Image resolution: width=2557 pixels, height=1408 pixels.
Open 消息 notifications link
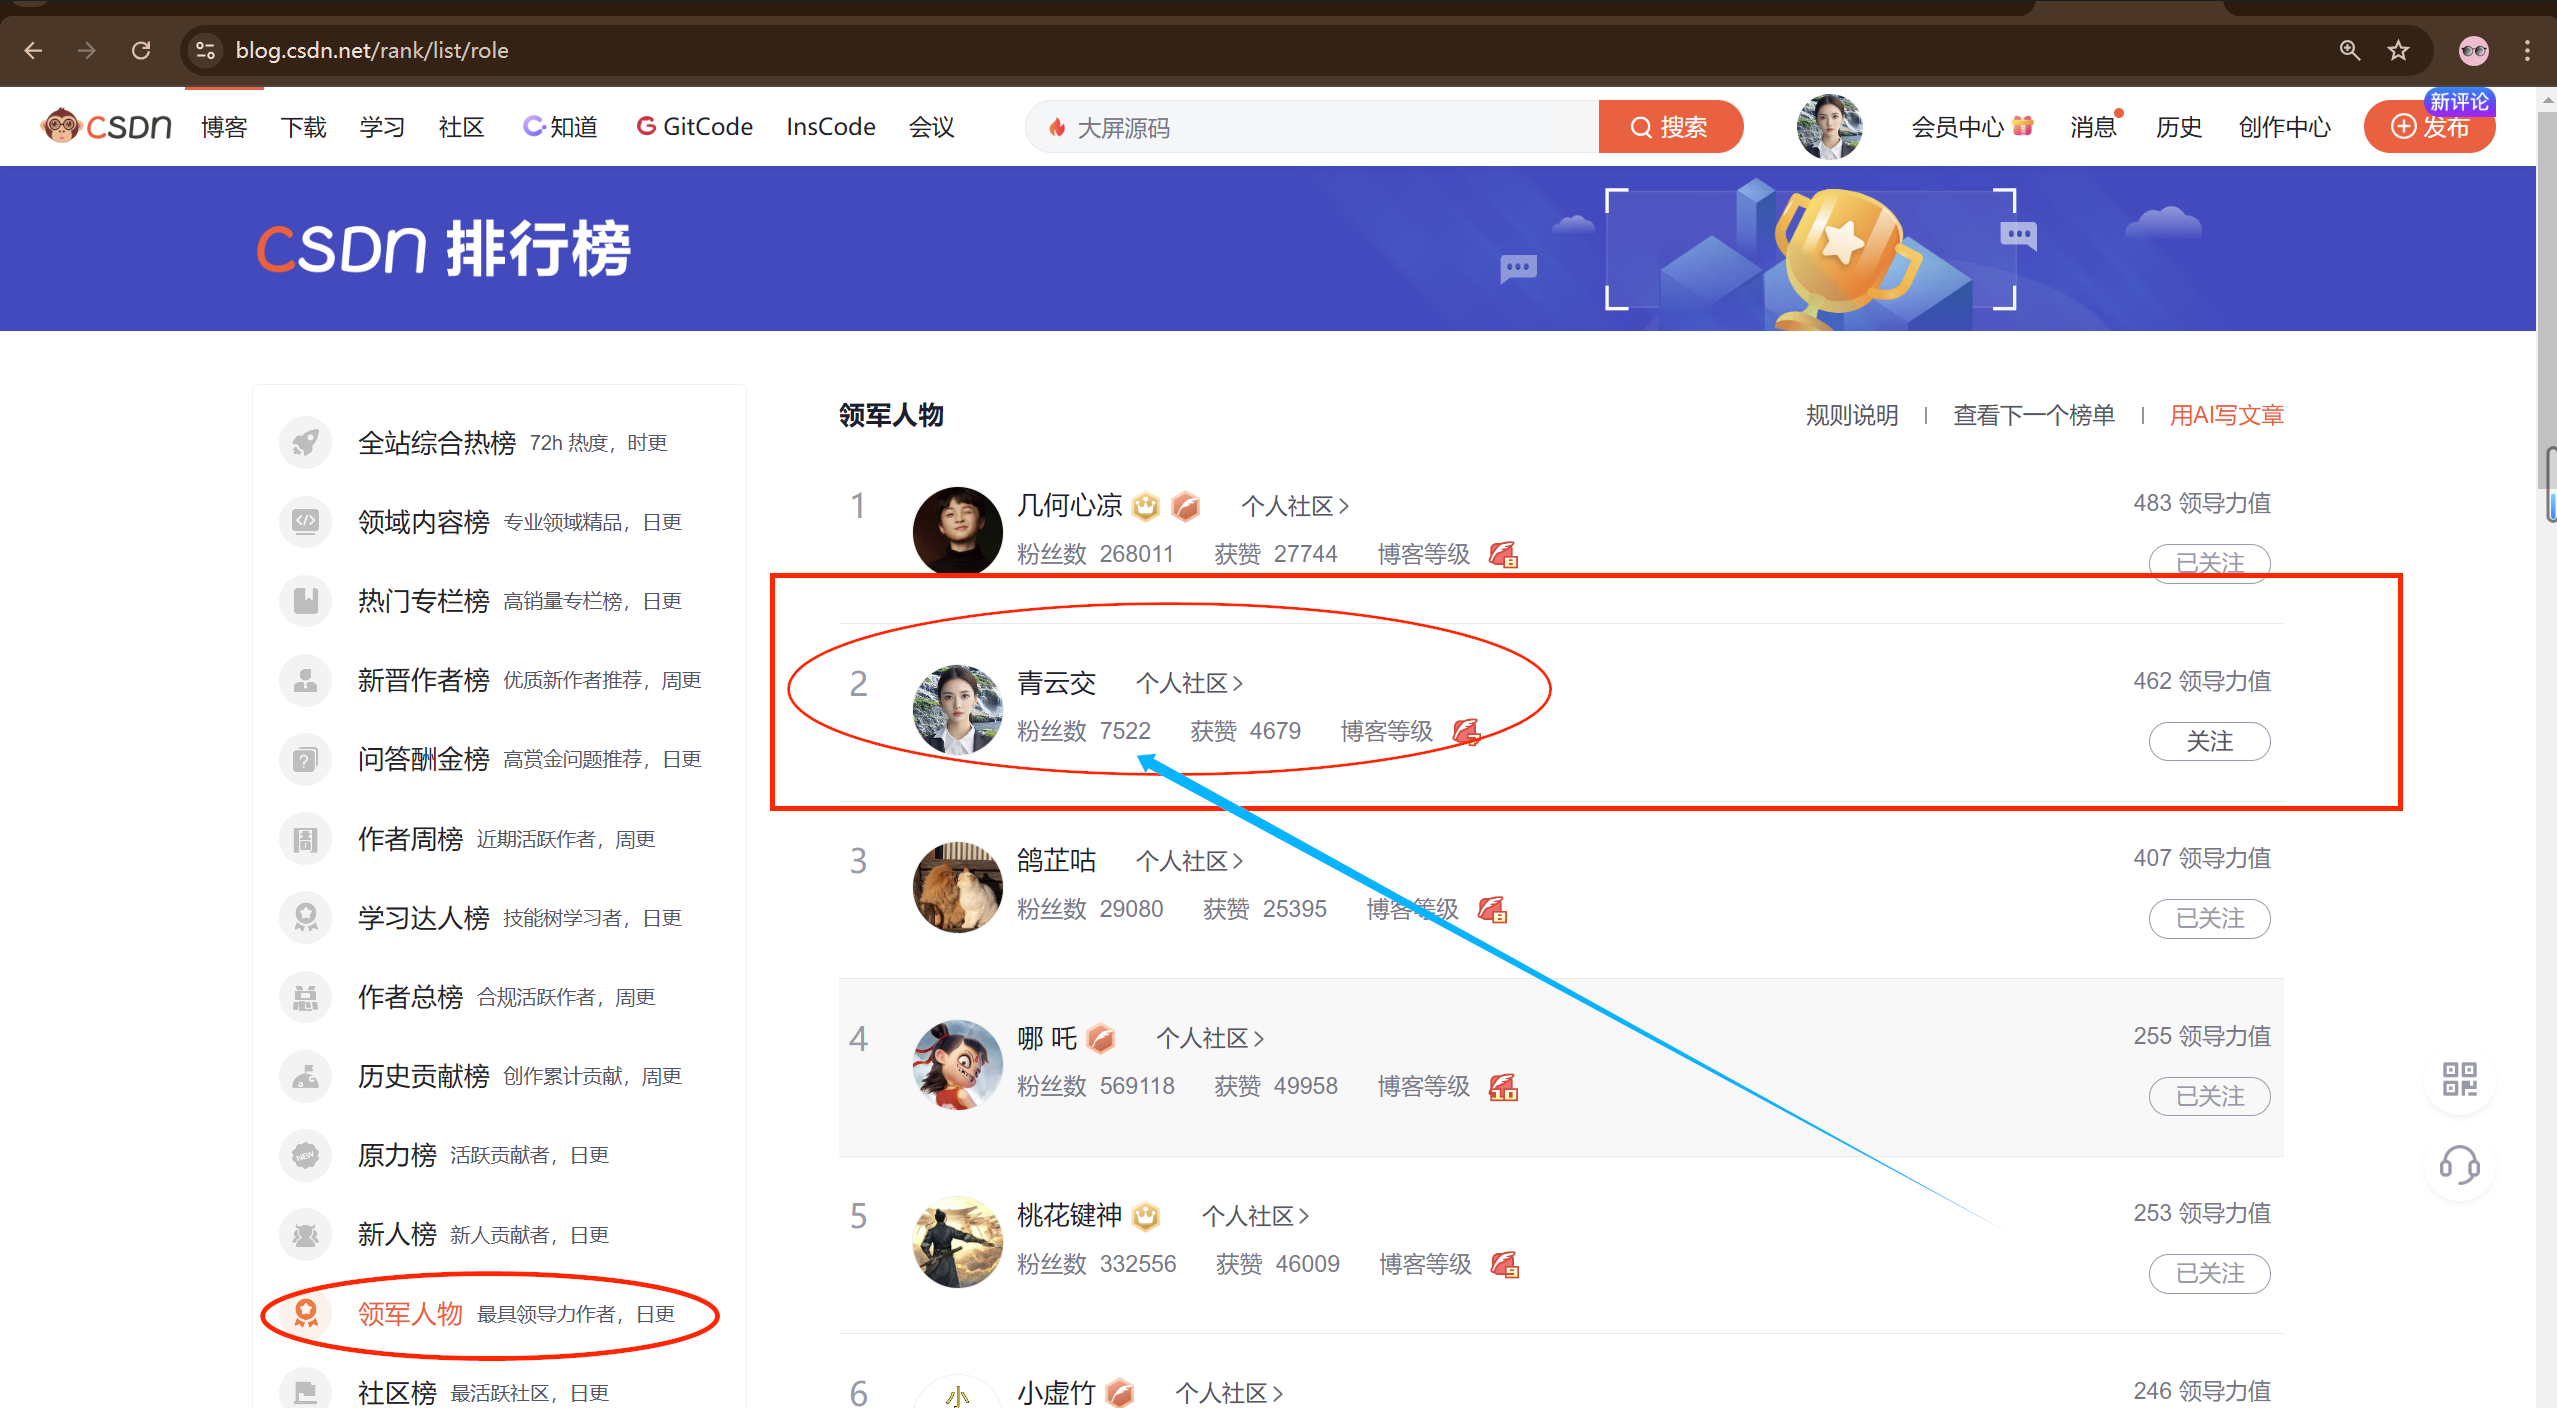2095,127
